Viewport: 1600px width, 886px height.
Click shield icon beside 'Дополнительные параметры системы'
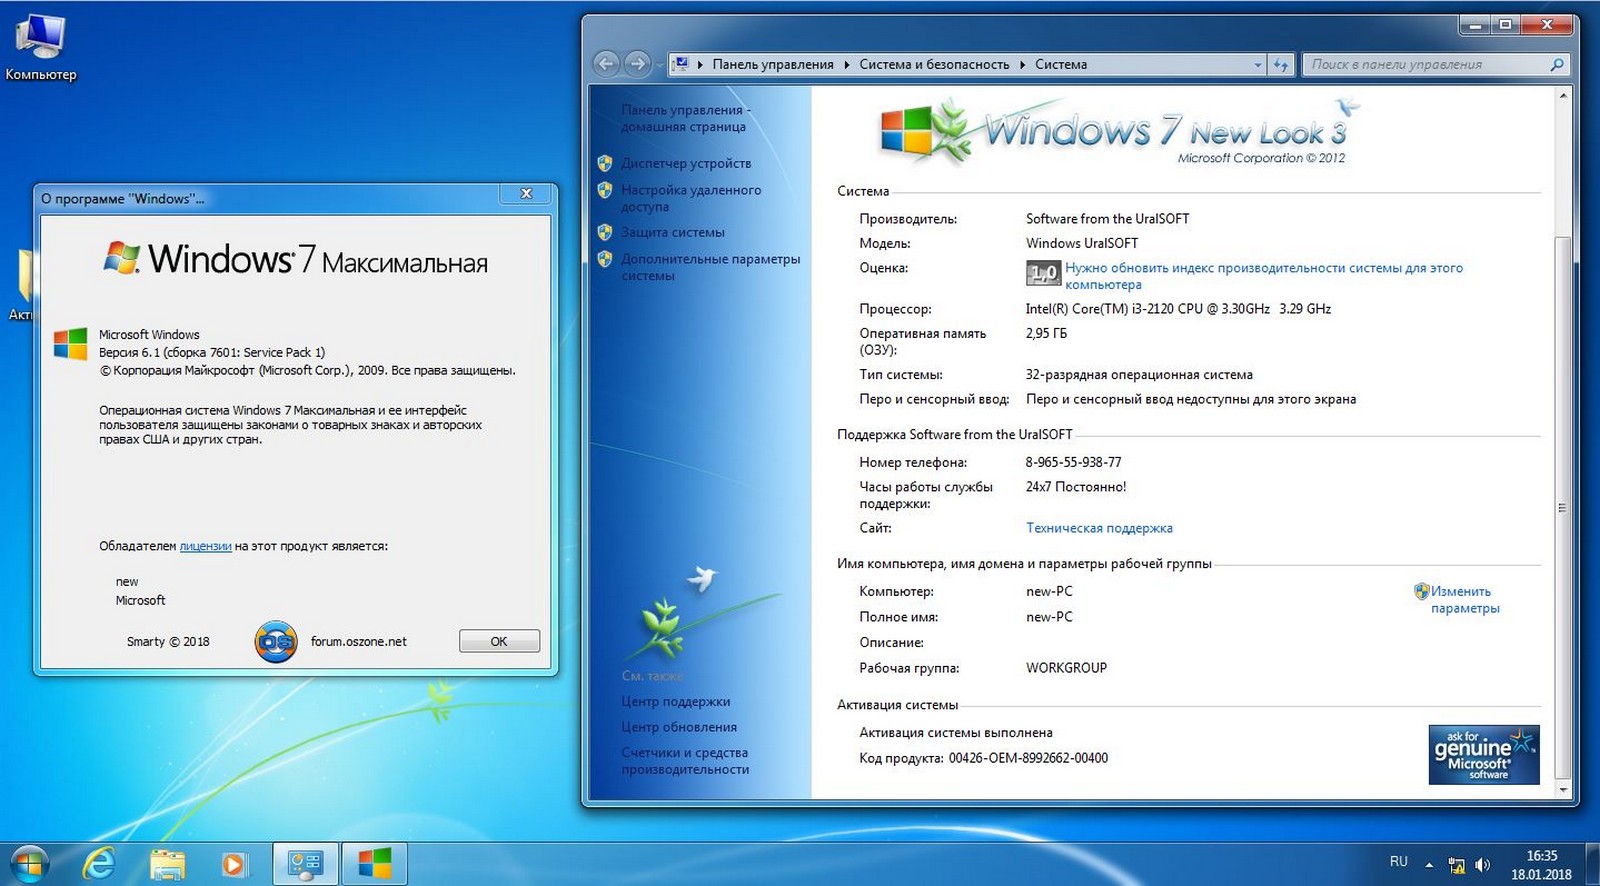pyautogui.click(x=605, y=259)
